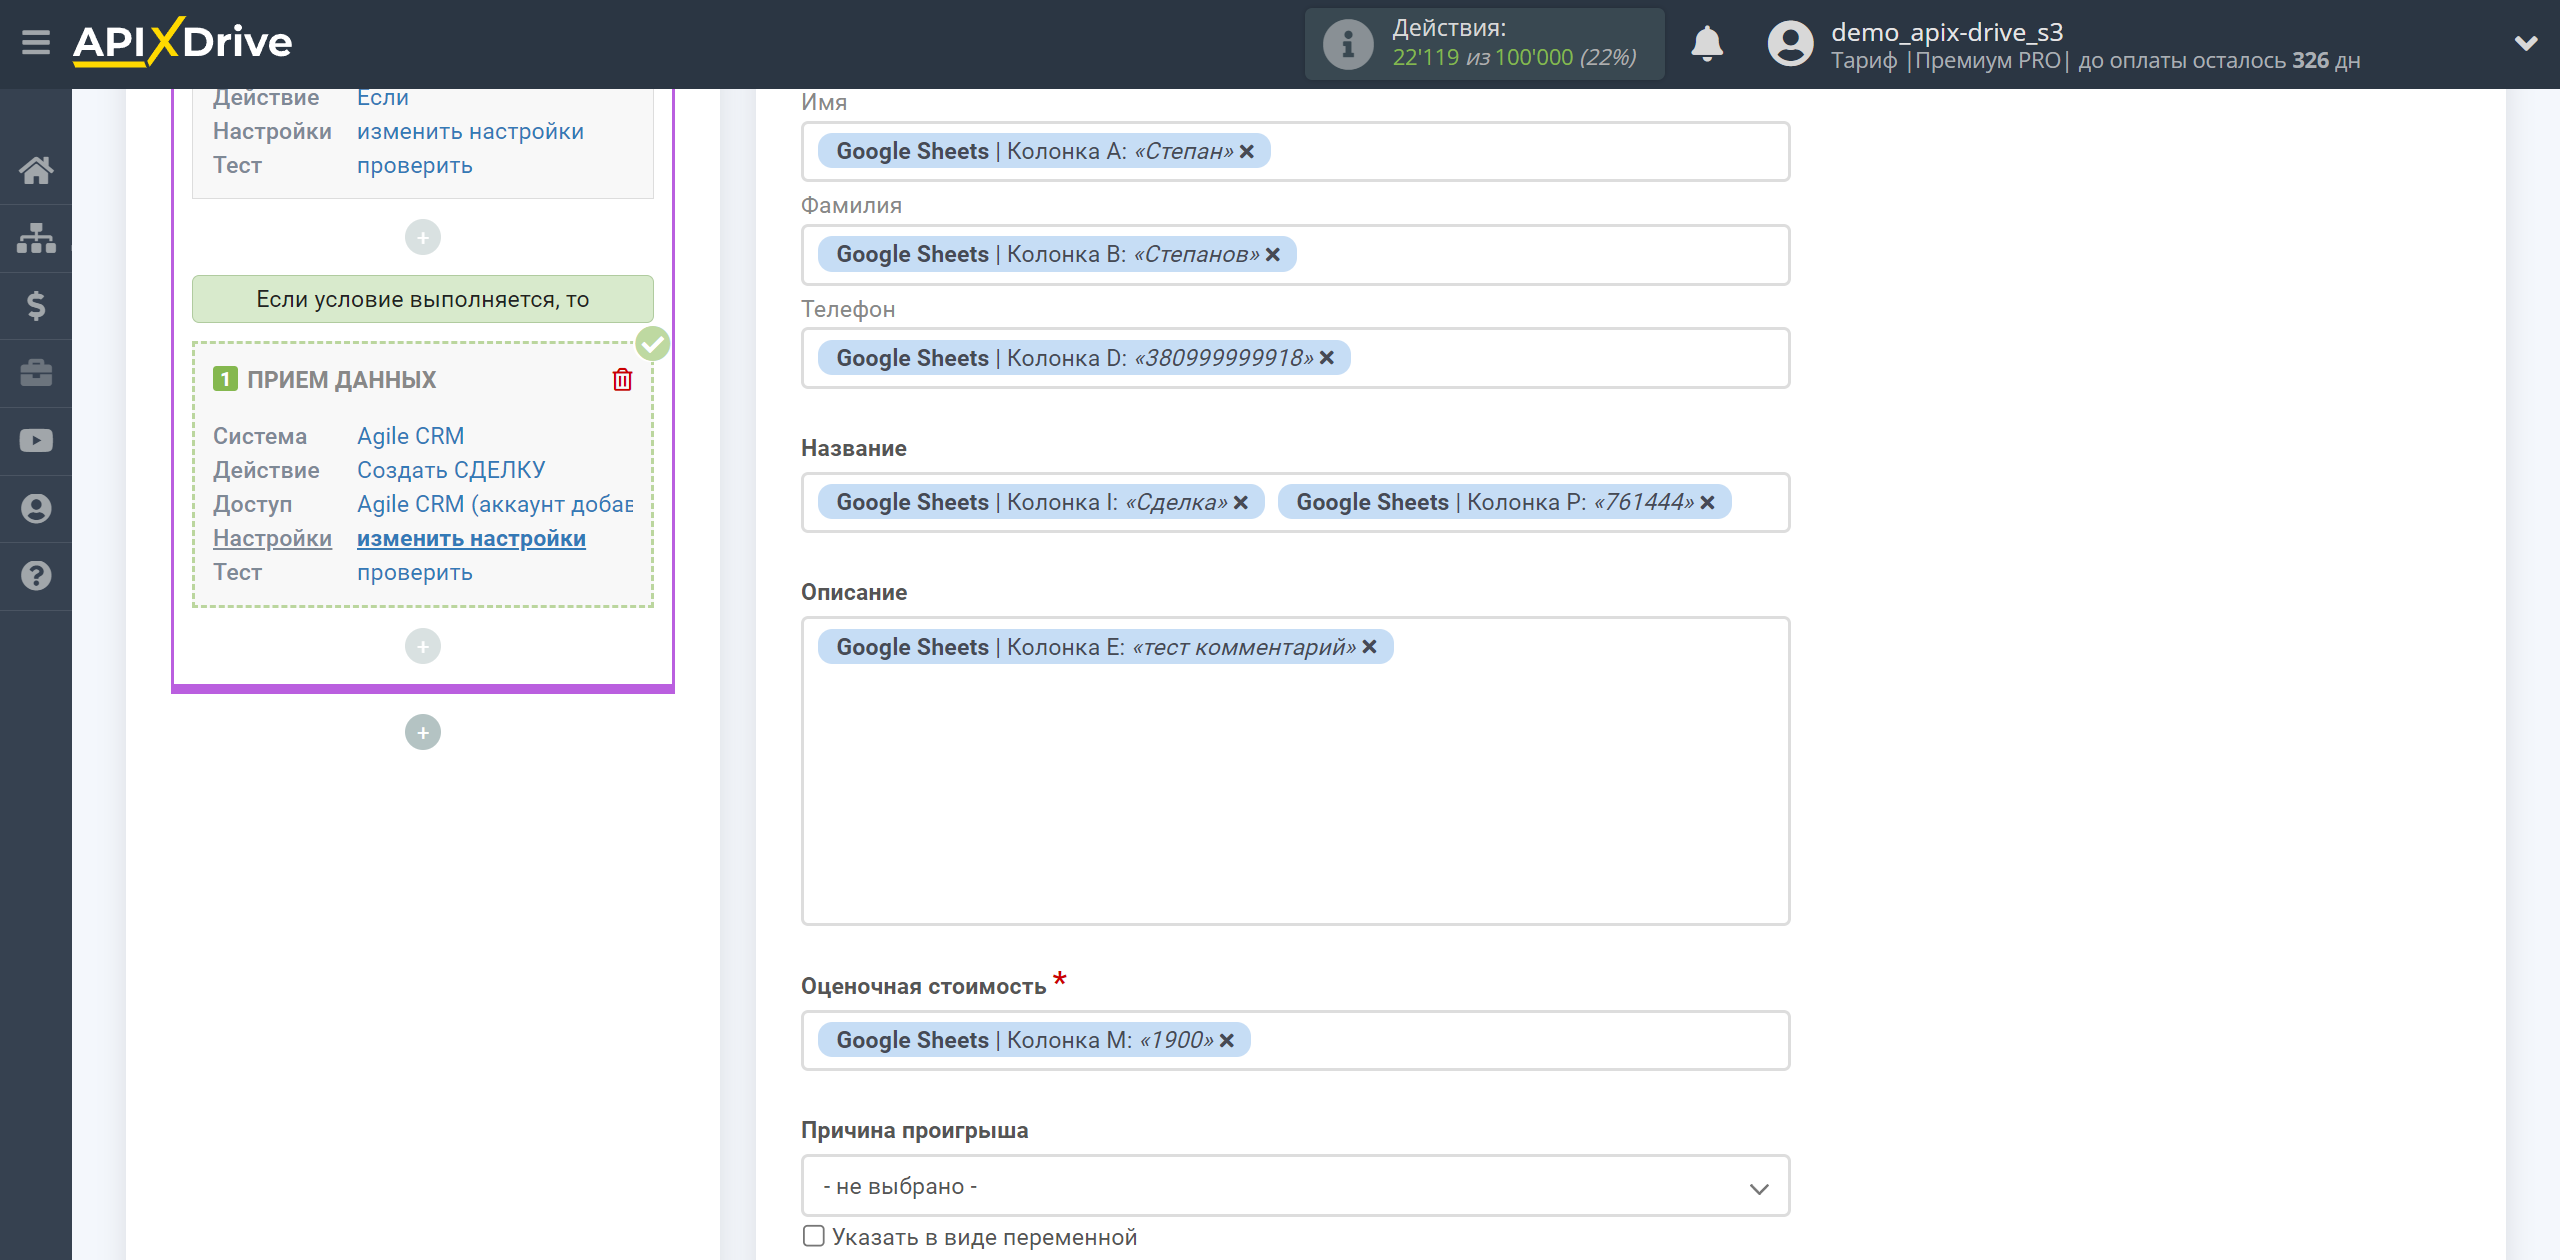Remove Колонка P «761444» tag
The height and width of the screenshot is (1260, 2560).
click(1708, 503)
